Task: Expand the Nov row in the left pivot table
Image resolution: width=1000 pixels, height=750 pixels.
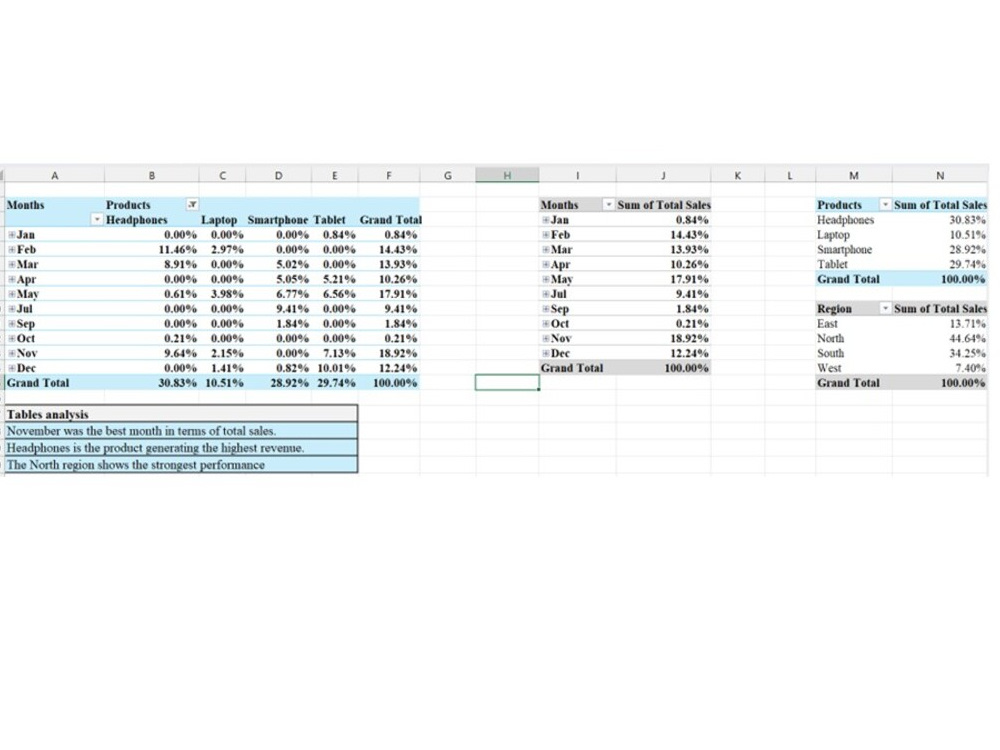Action: click(11, 353)
